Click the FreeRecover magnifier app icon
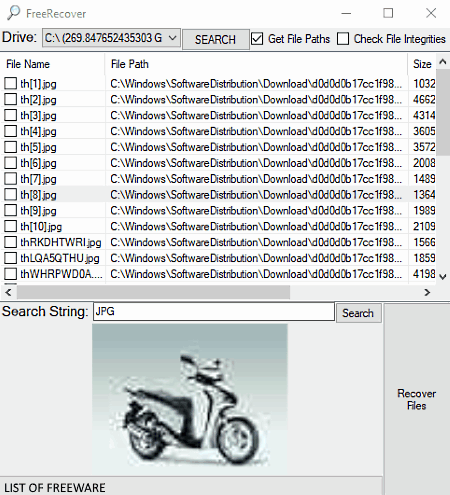 click(14, 13)
